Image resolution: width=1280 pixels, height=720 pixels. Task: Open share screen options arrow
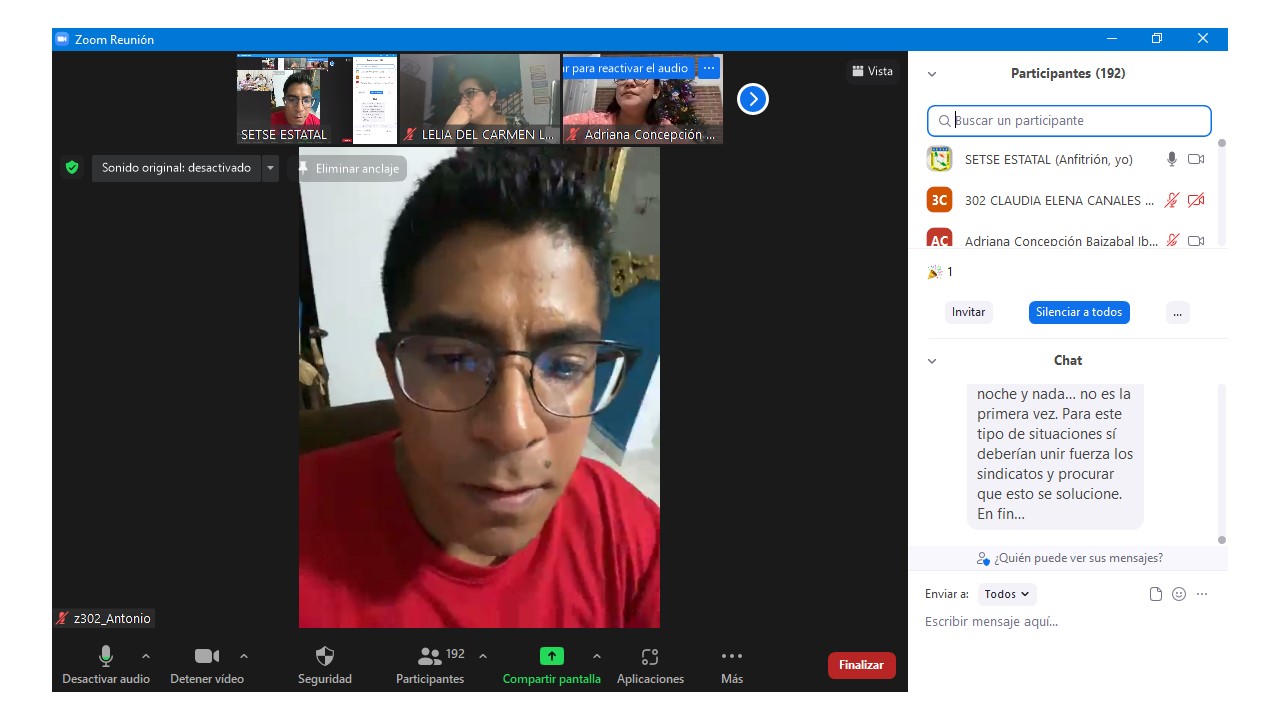597,656
